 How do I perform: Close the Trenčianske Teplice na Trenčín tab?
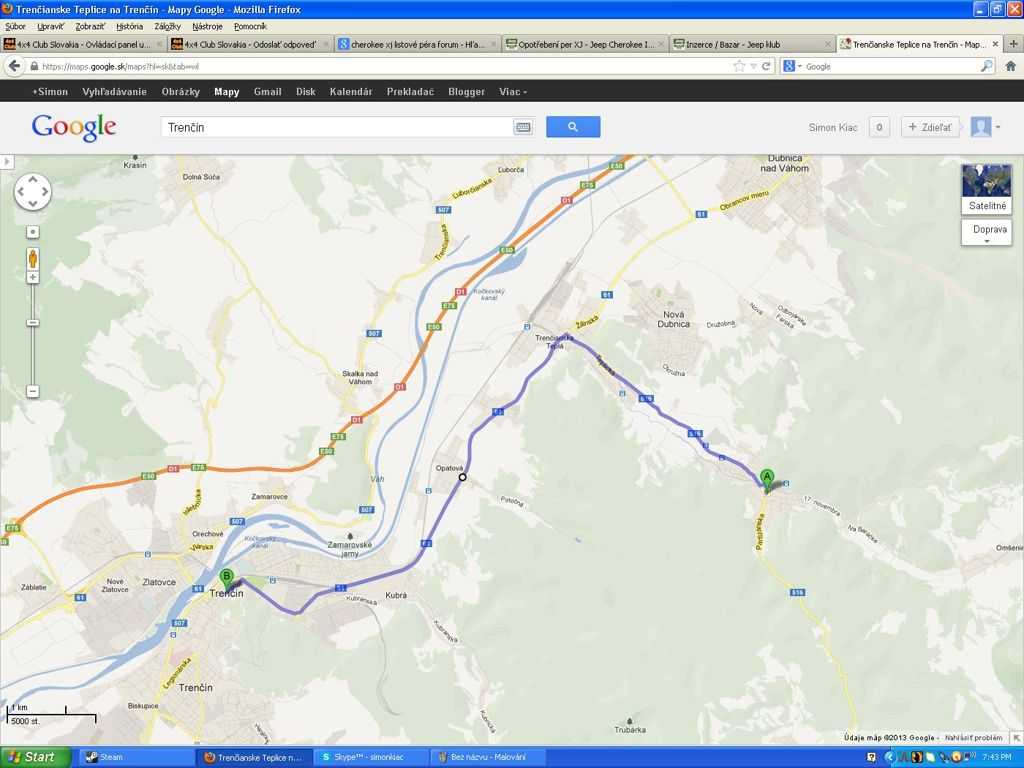(995, 44)
